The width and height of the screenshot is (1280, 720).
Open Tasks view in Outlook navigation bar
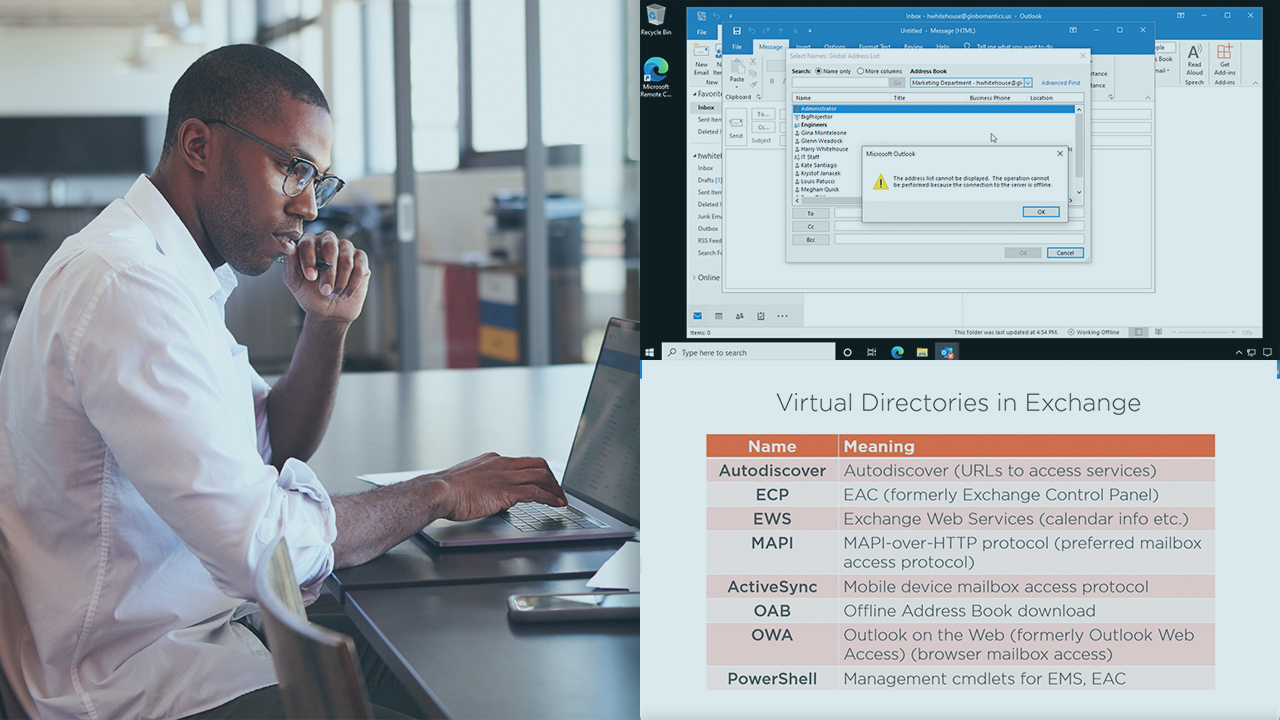[761, 316]
